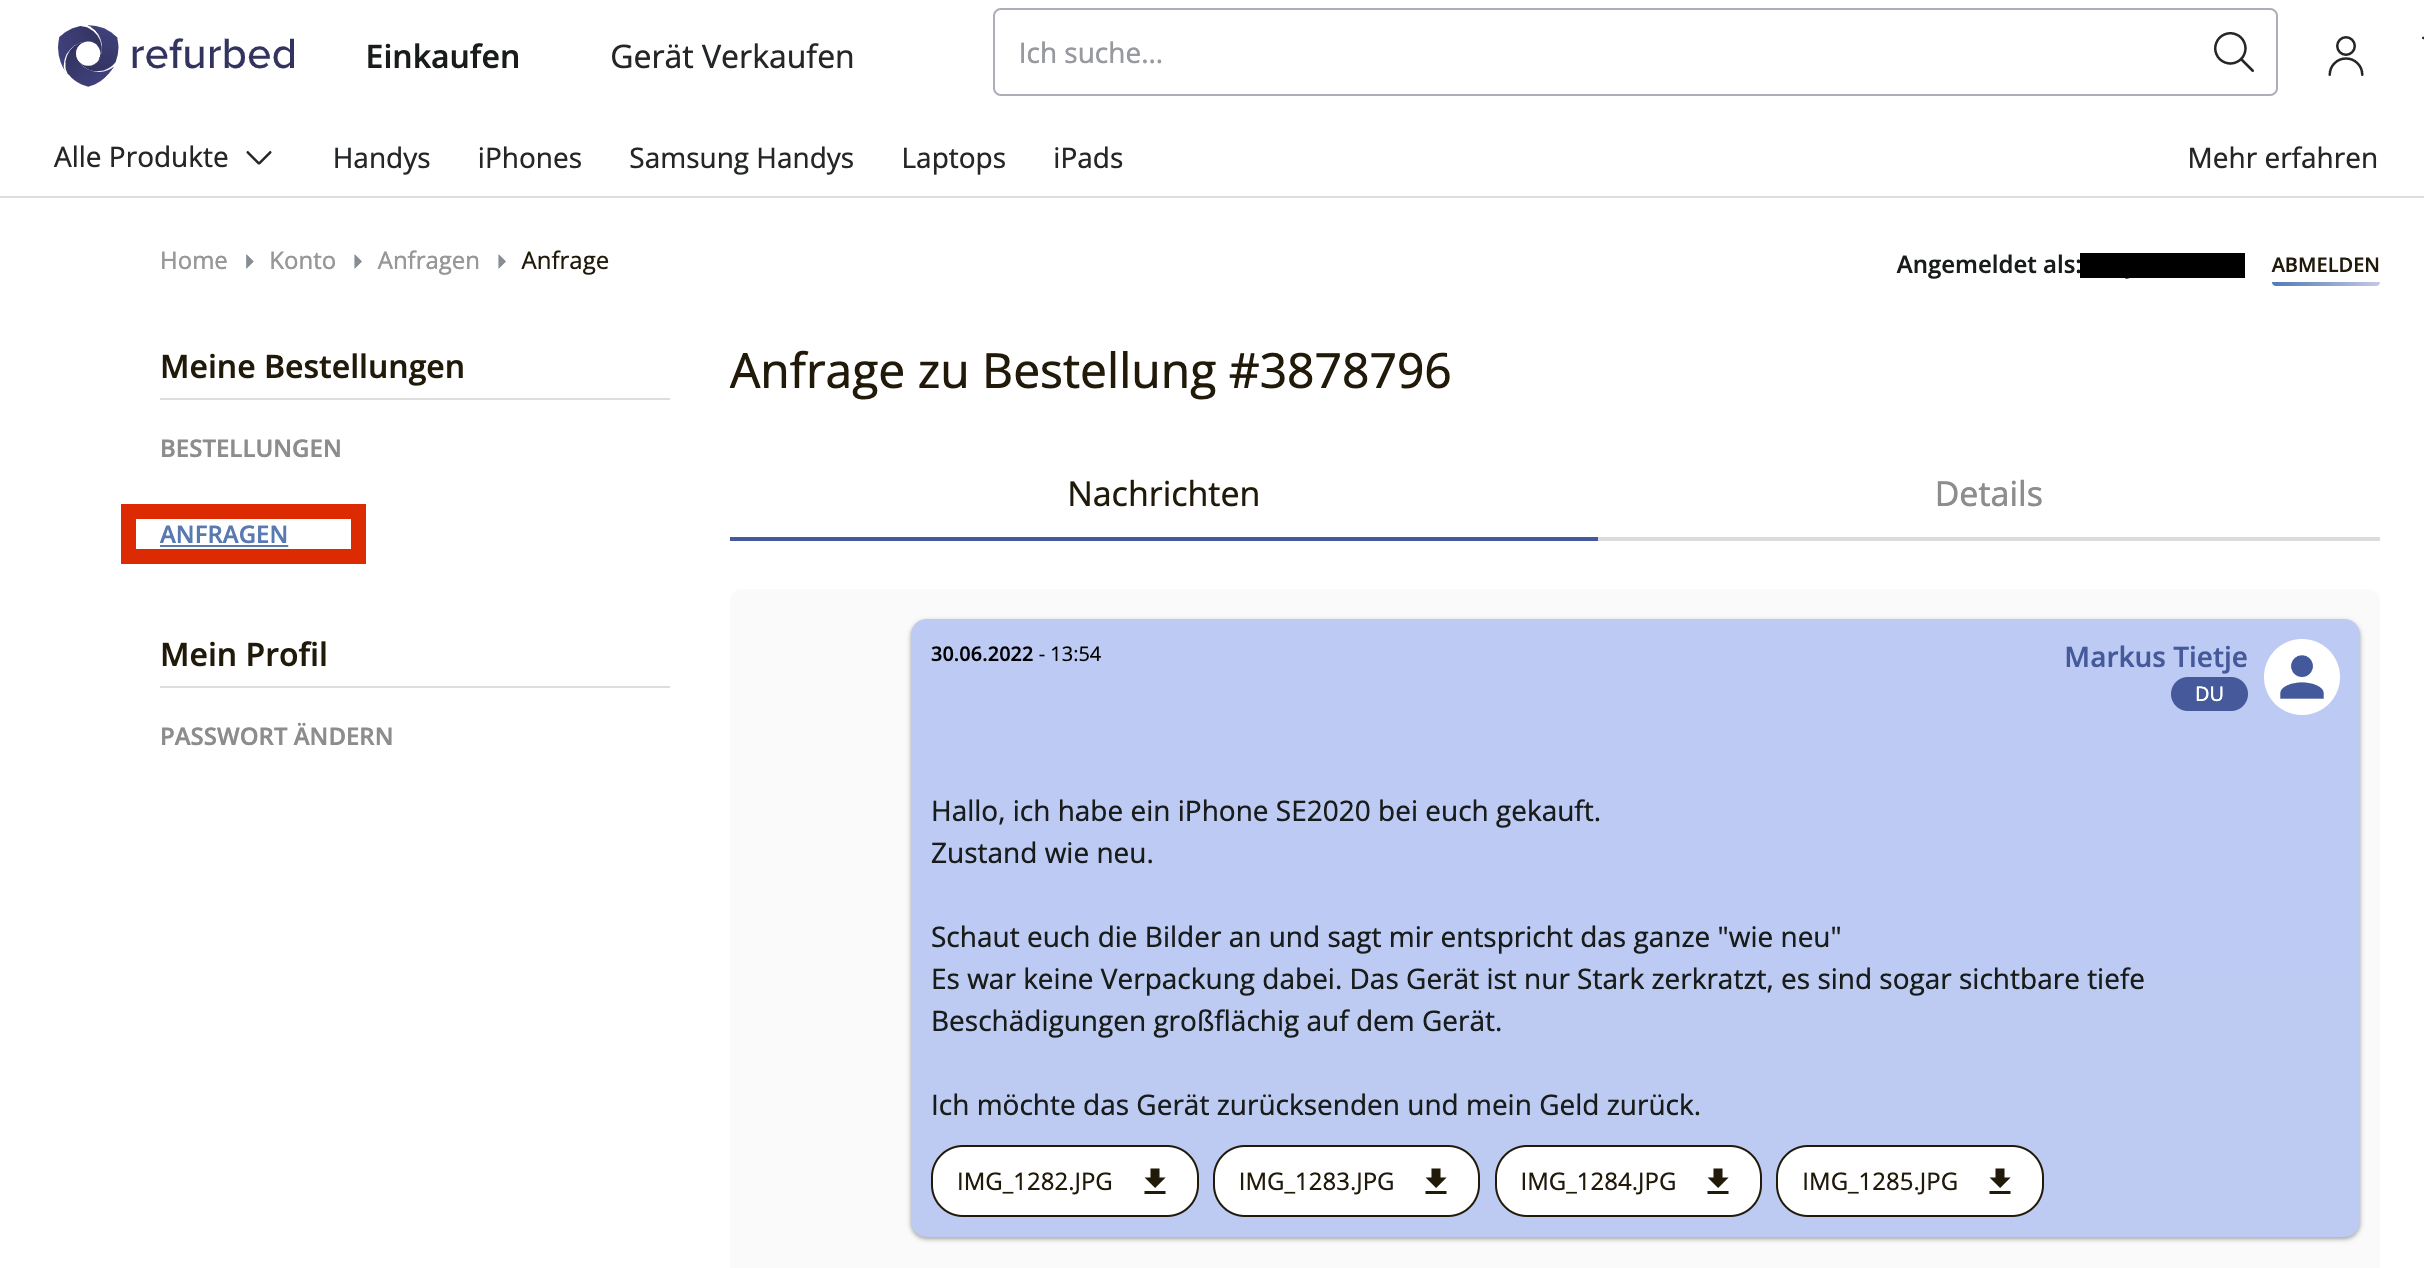Download IMG_1284.JPG attachment
2424x1268 pixels.
(x=1628, y=1181)
